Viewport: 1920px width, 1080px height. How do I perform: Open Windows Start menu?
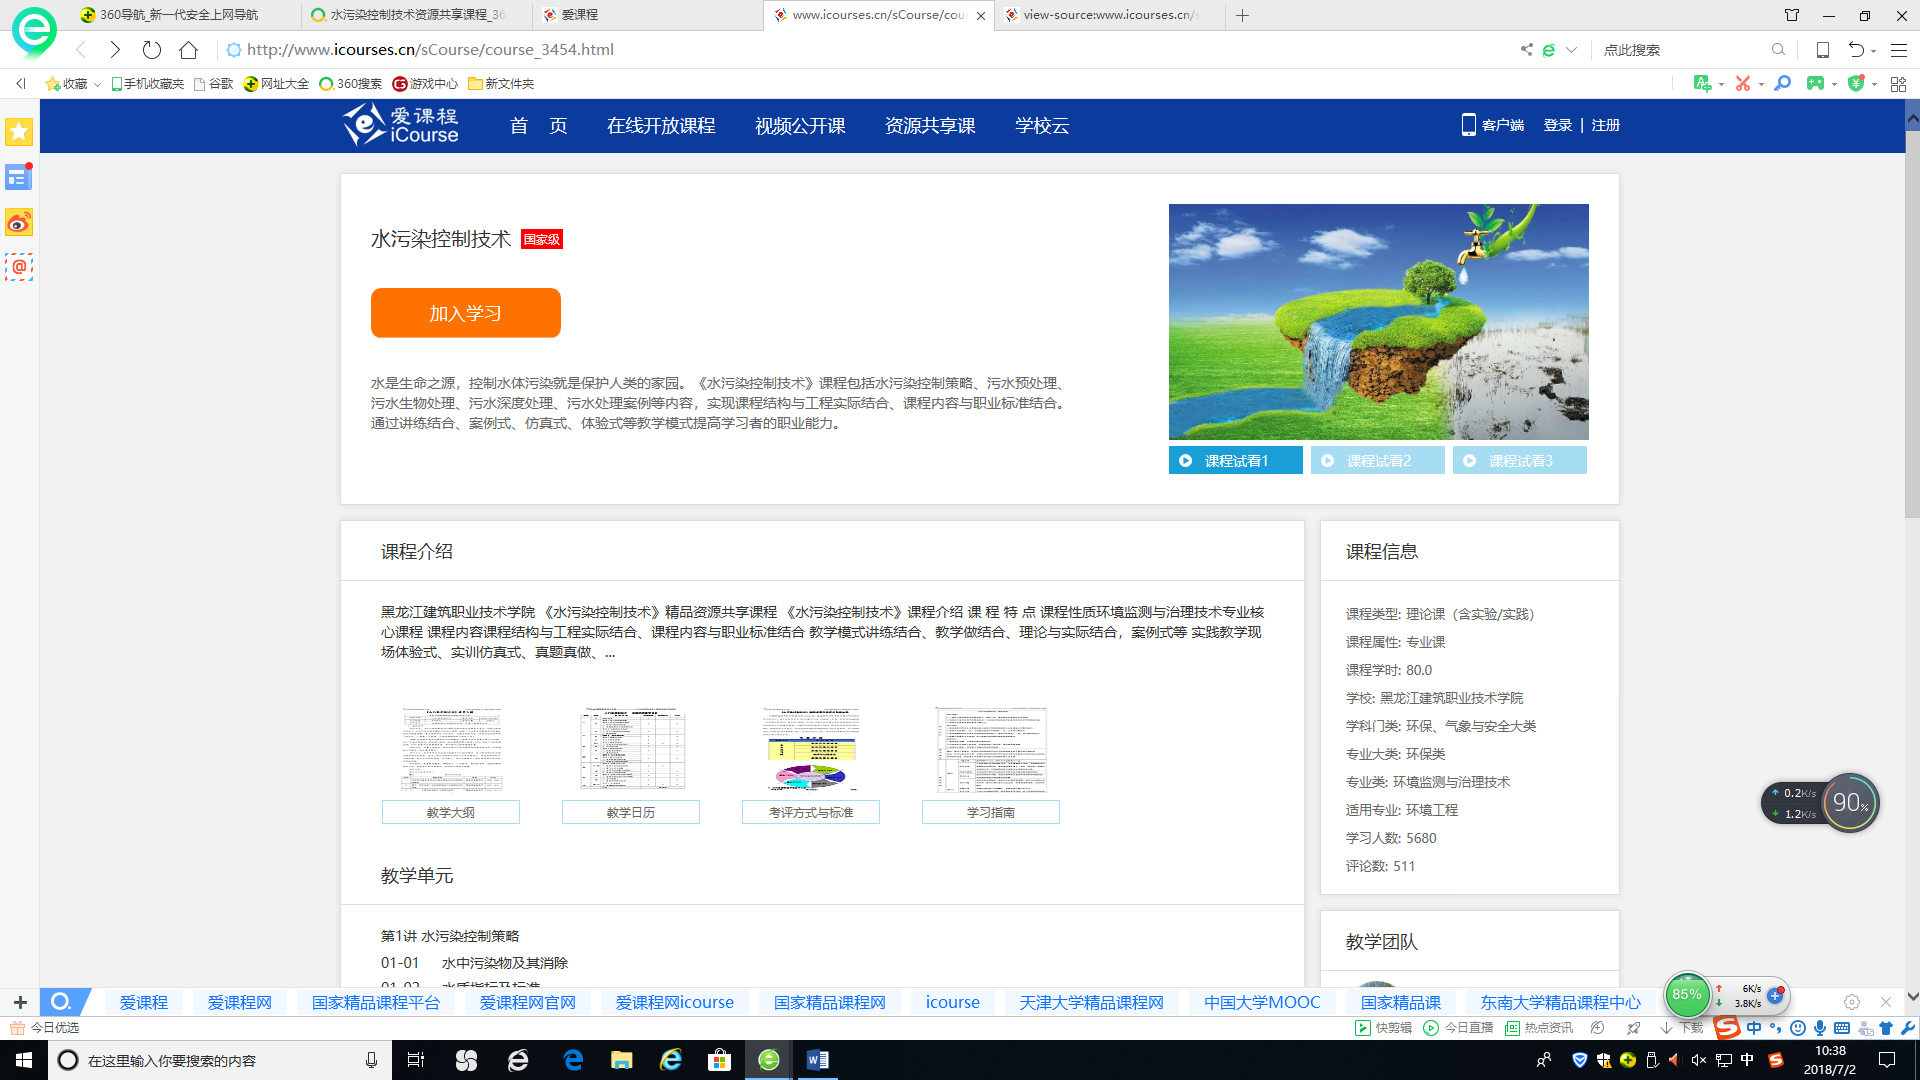click(x=23, y=1060)
